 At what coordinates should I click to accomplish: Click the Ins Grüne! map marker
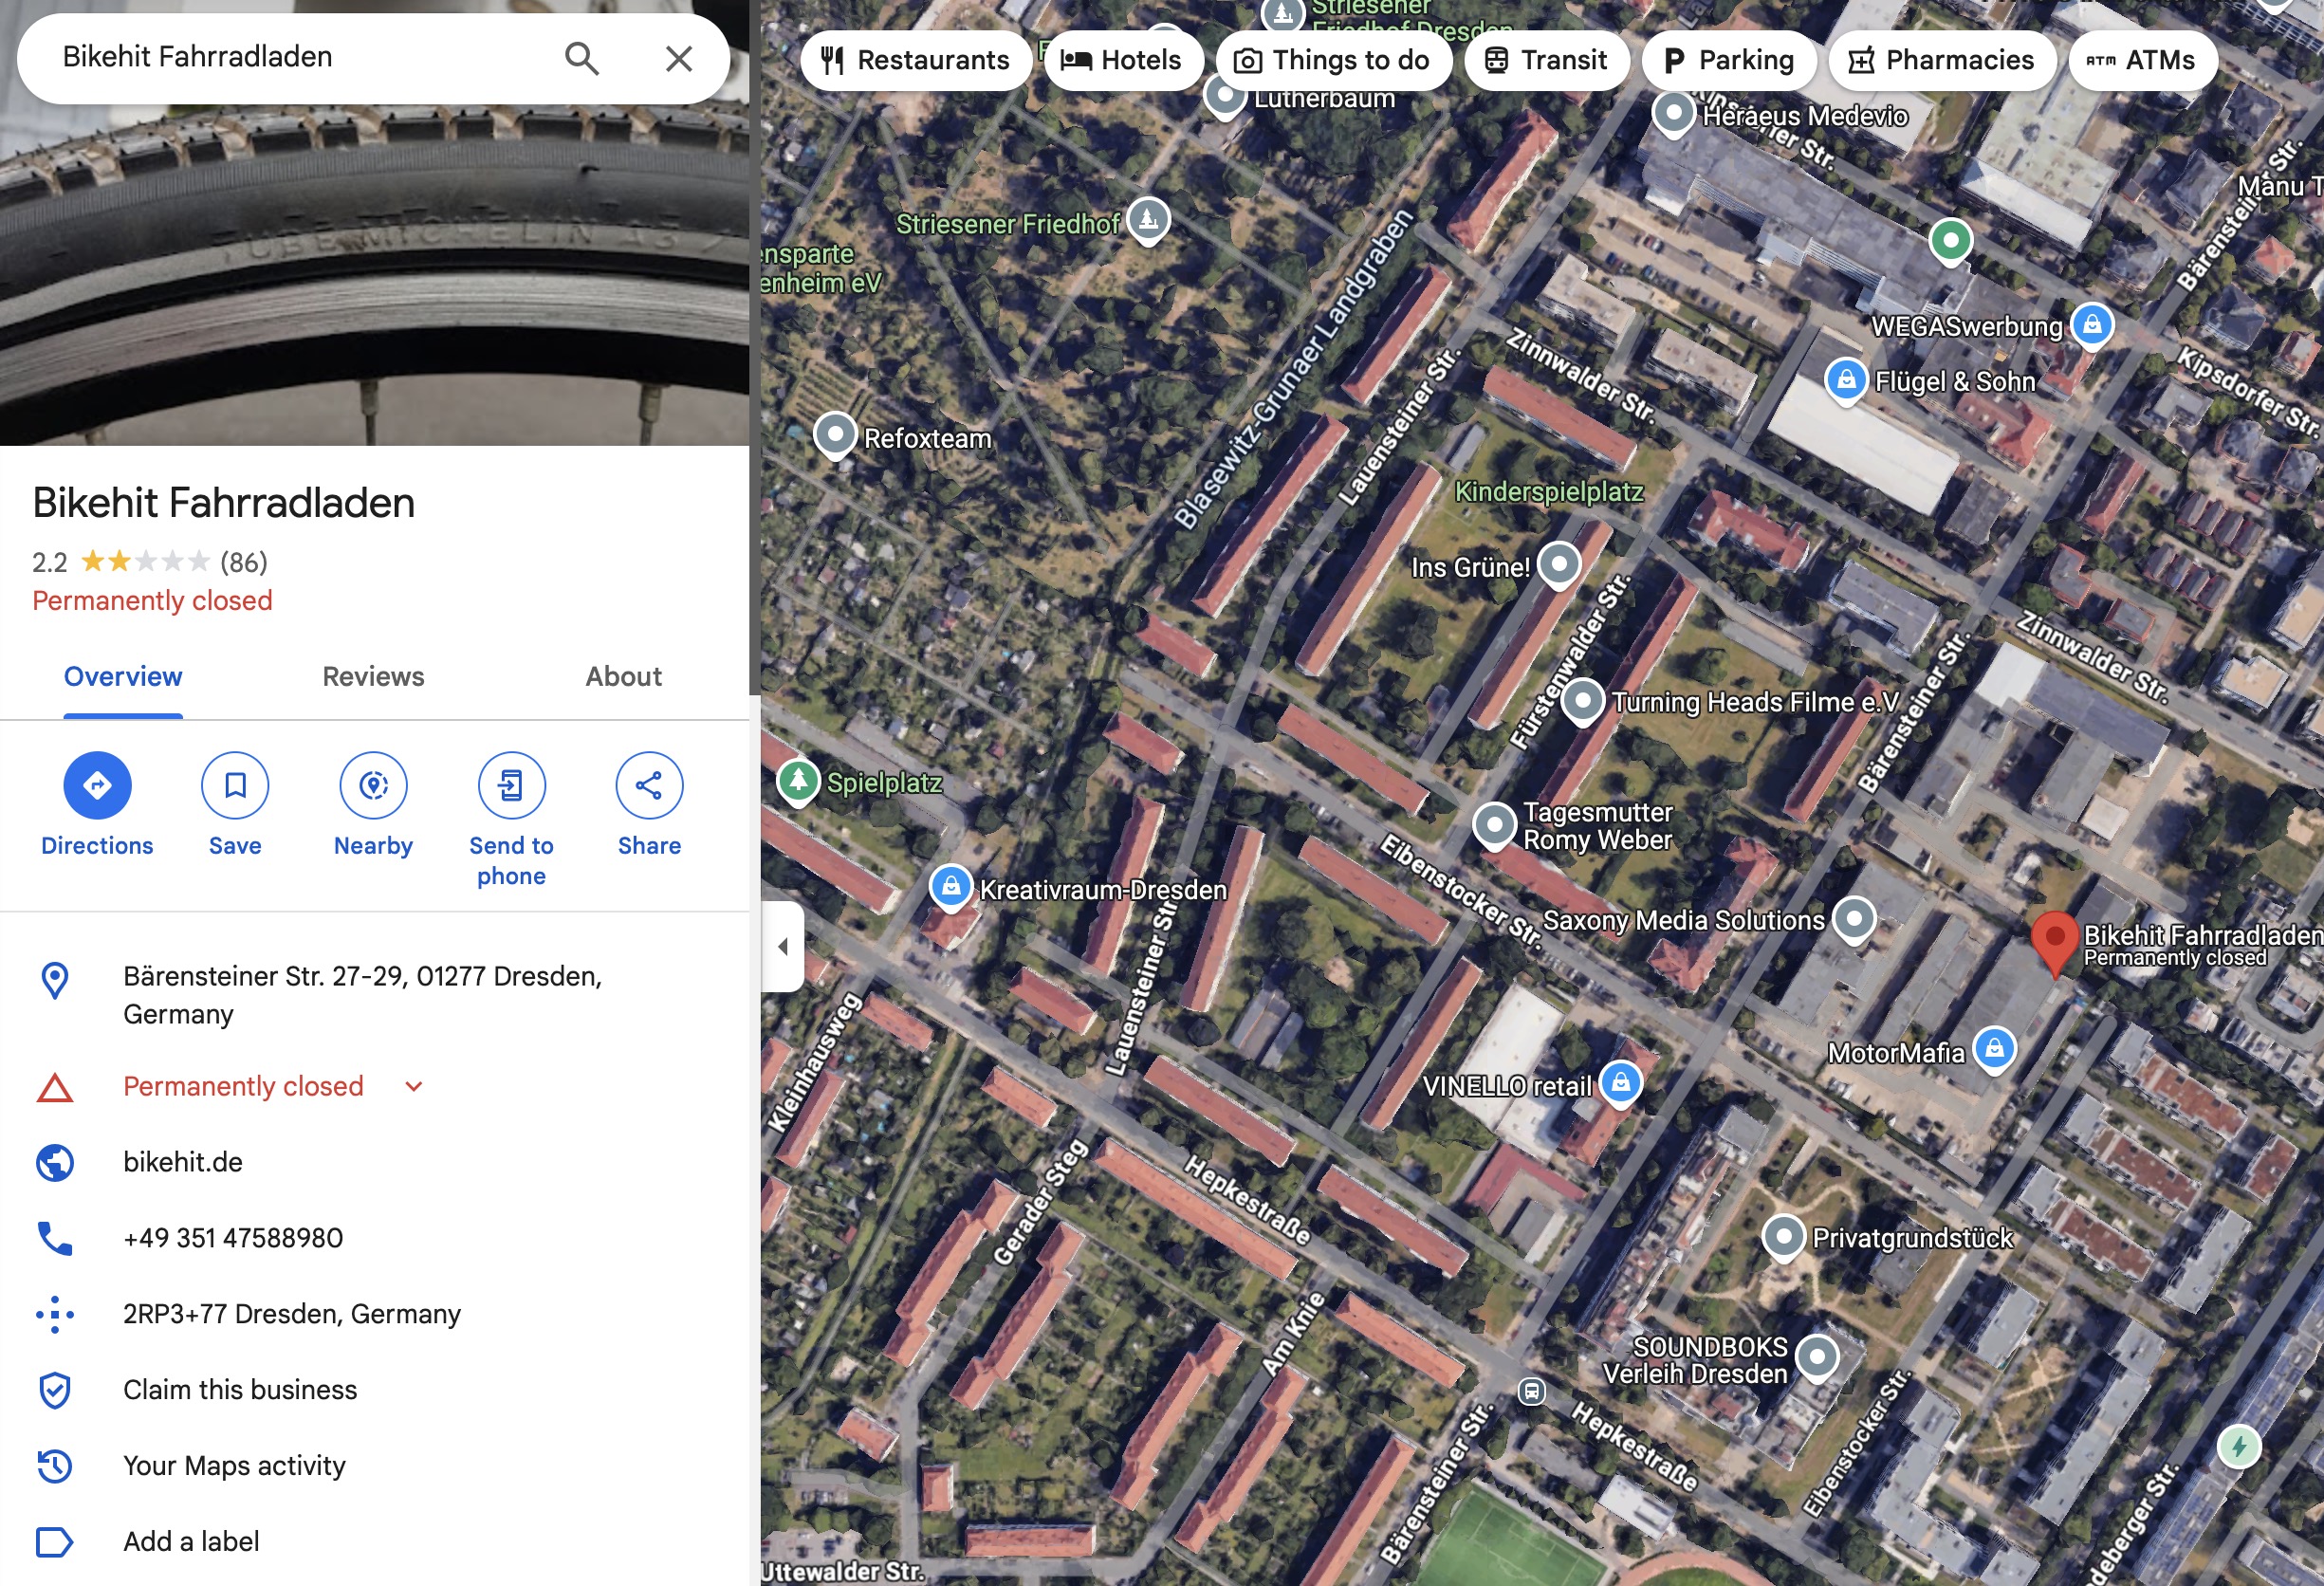[x=1558, y=565]
